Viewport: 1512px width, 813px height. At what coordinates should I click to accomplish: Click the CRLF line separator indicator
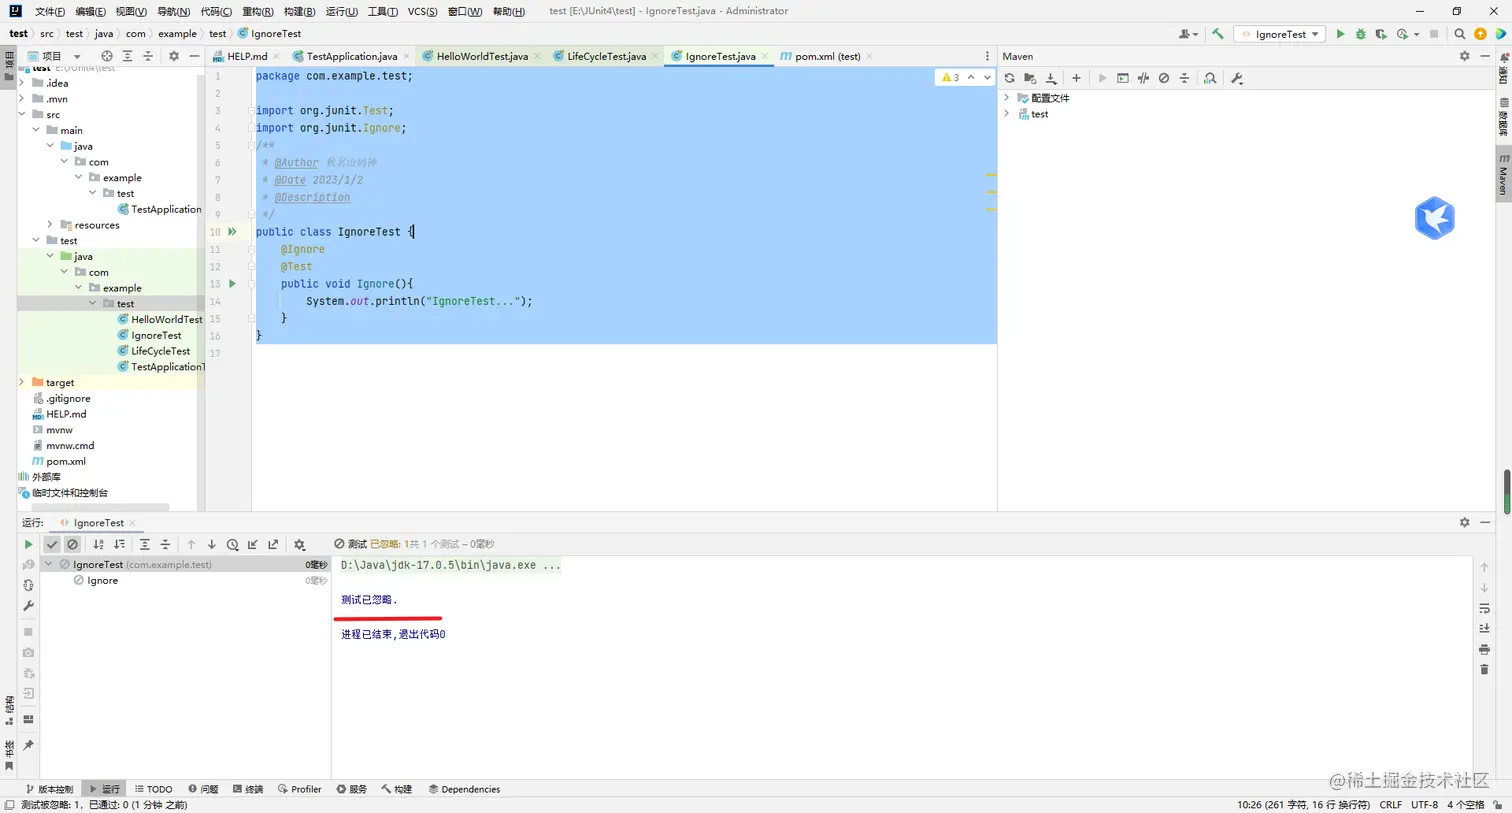pos(1390,804)
